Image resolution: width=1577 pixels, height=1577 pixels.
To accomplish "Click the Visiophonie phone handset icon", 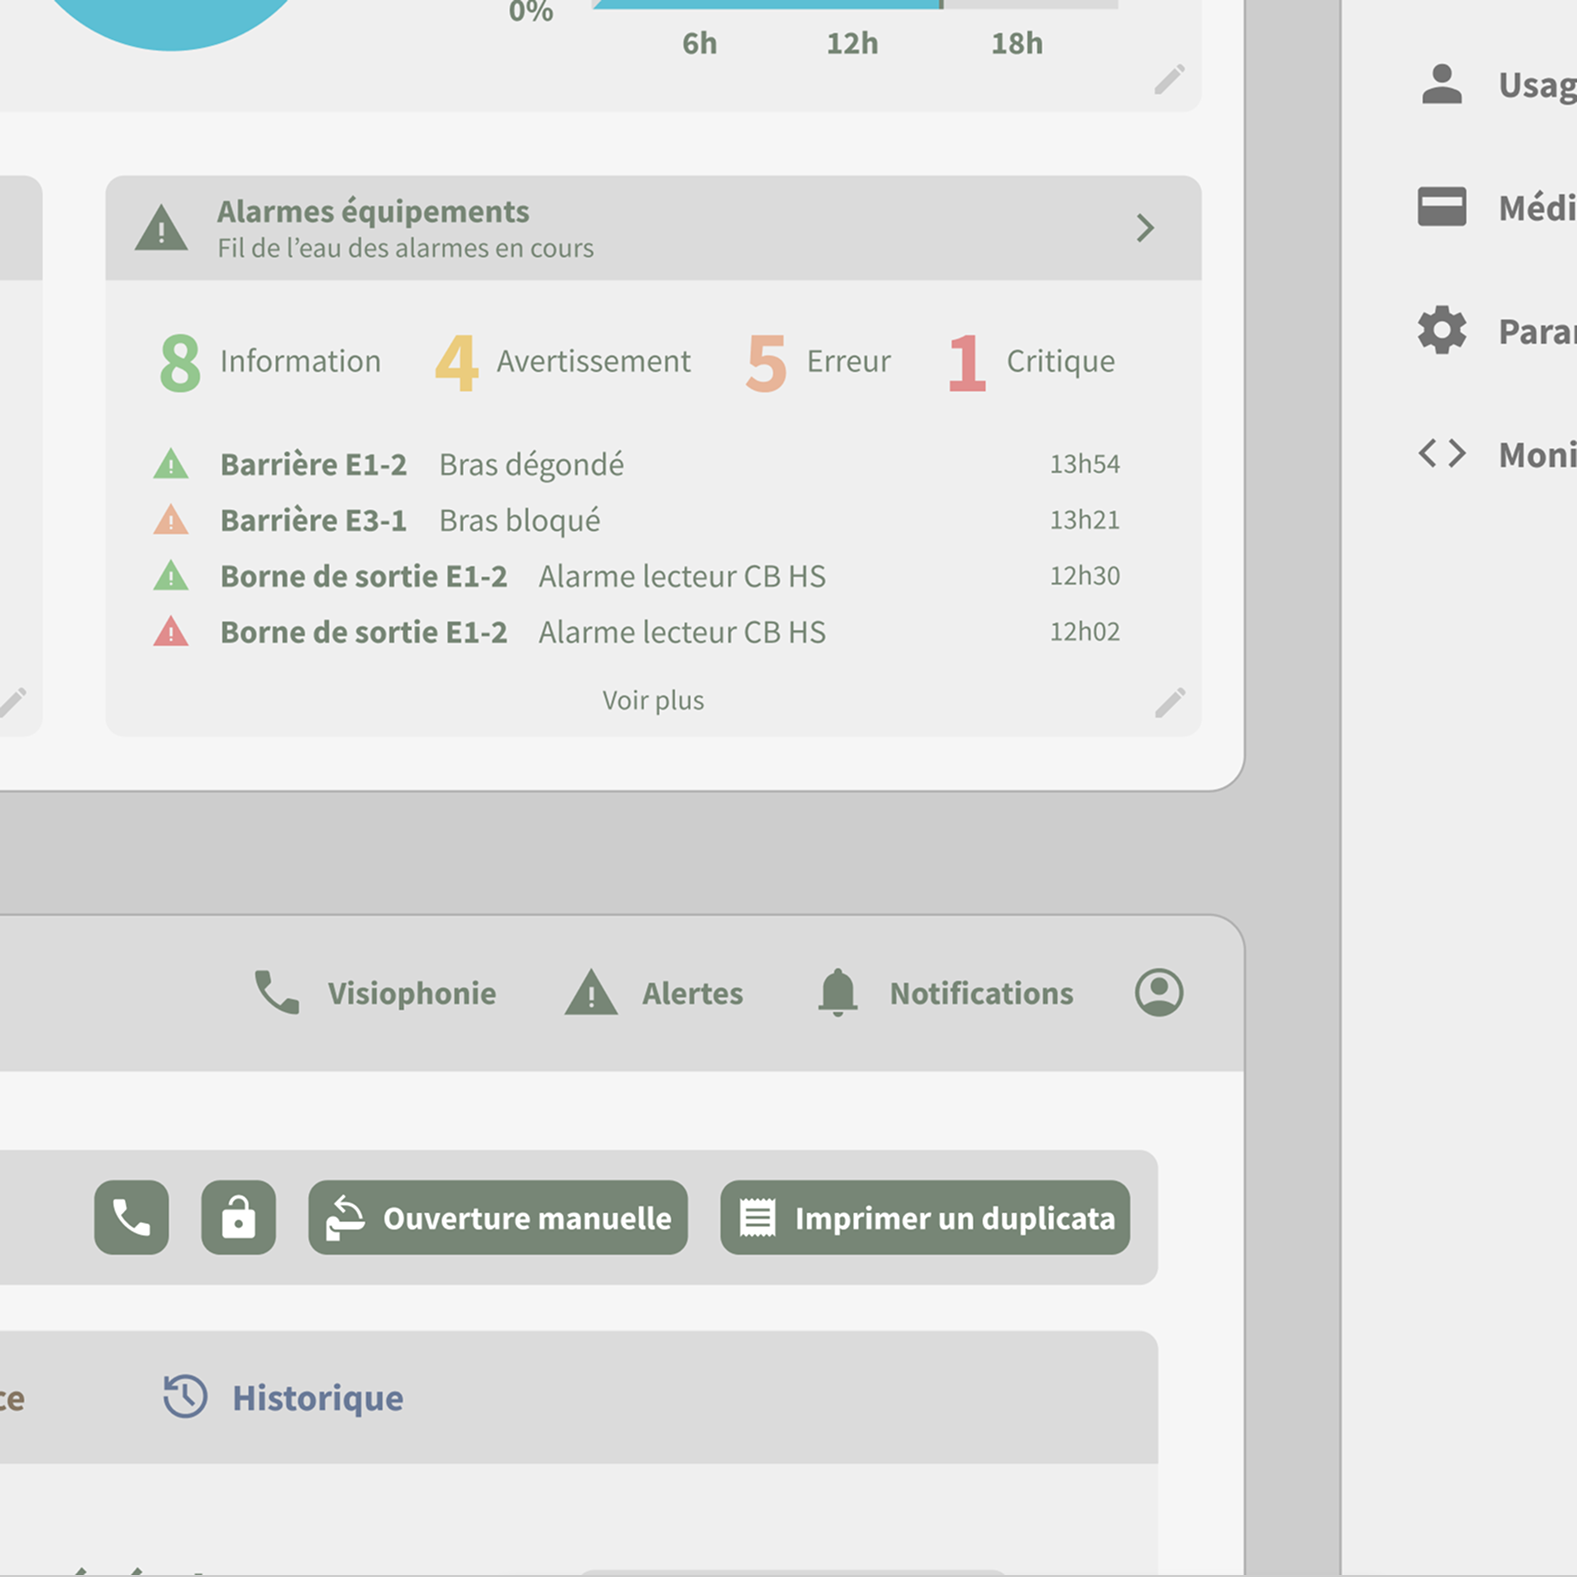I will (x=277, y=992).
